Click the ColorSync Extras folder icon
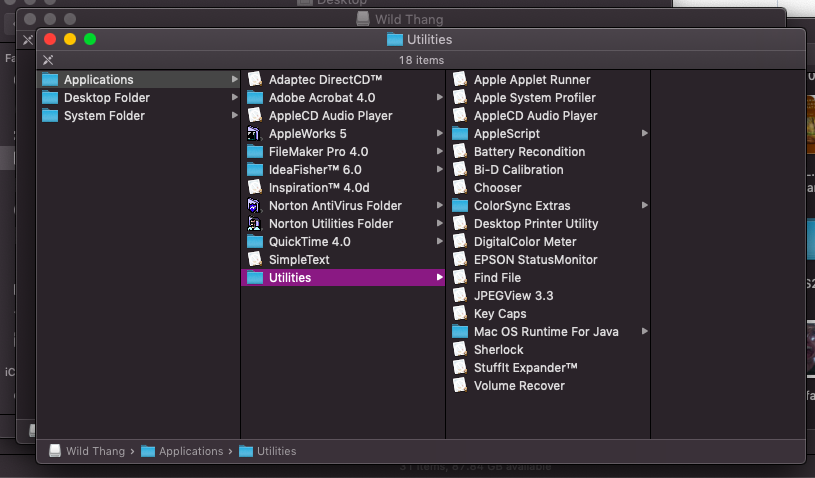 pyautogui.click(x=460, y=206)
